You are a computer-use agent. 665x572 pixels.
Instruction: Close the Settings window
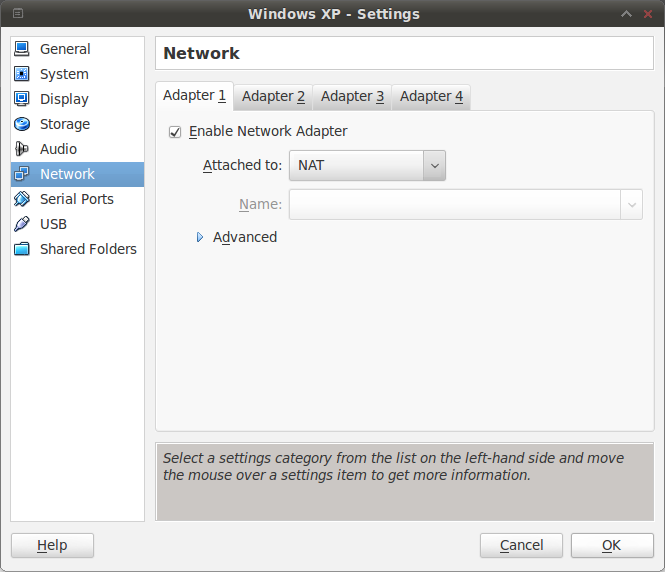648,14
